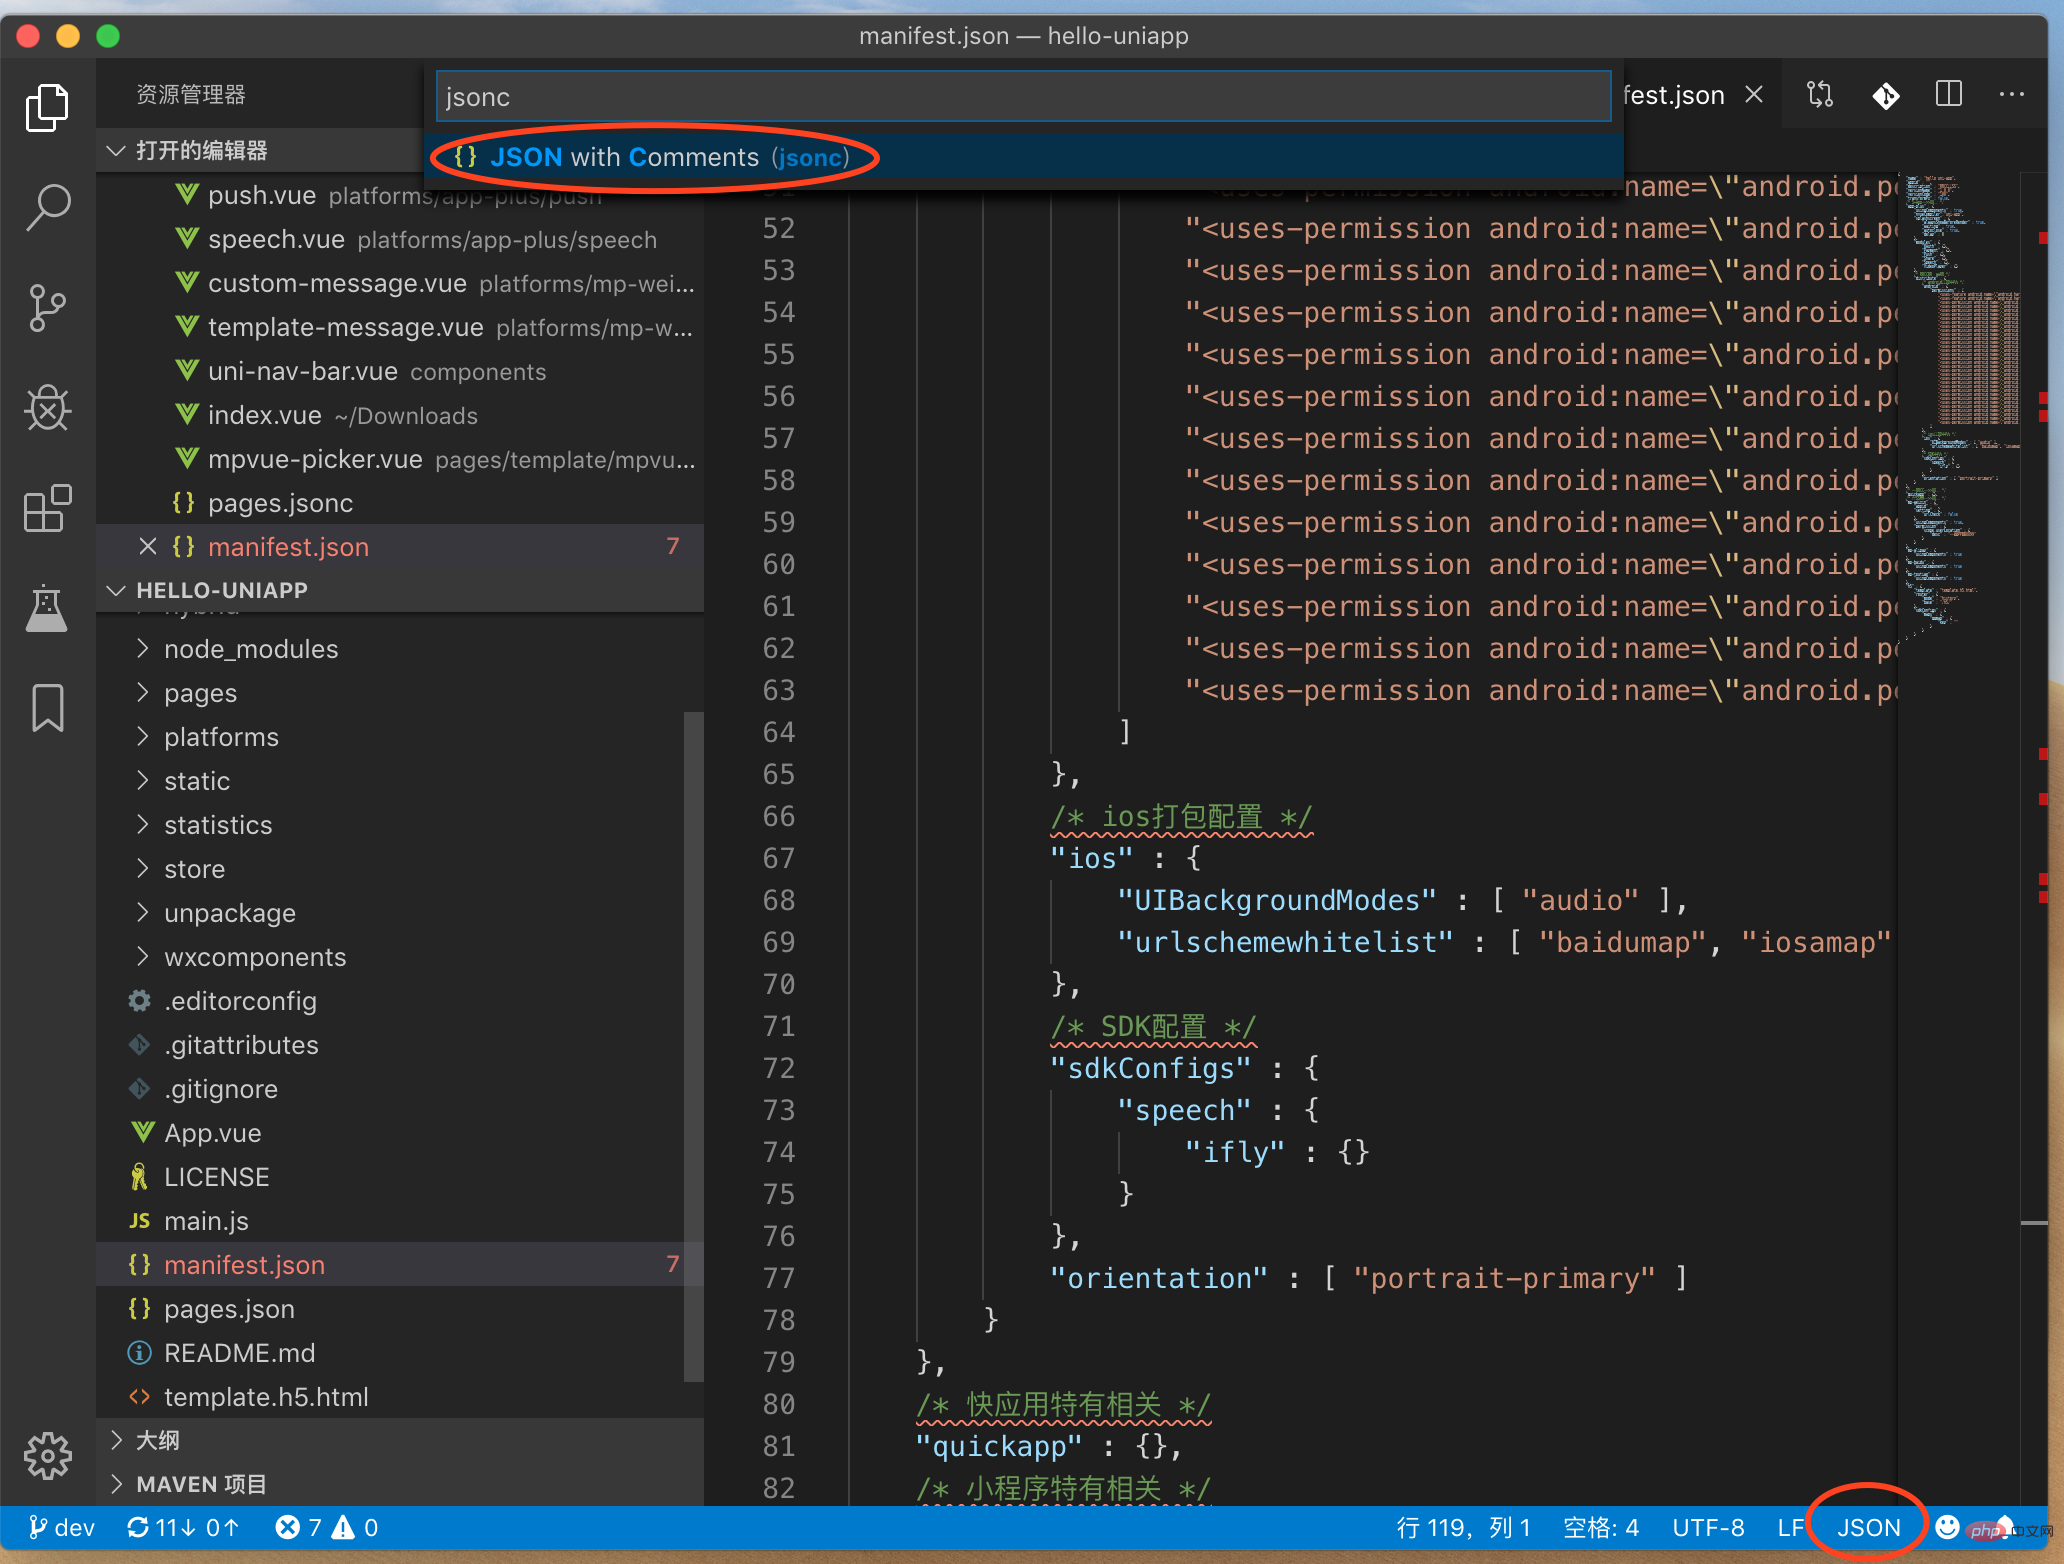This screenshot has height=1564, width=2064.
Task: Click the dev branch status item
Action: (x=62, y=1528)
